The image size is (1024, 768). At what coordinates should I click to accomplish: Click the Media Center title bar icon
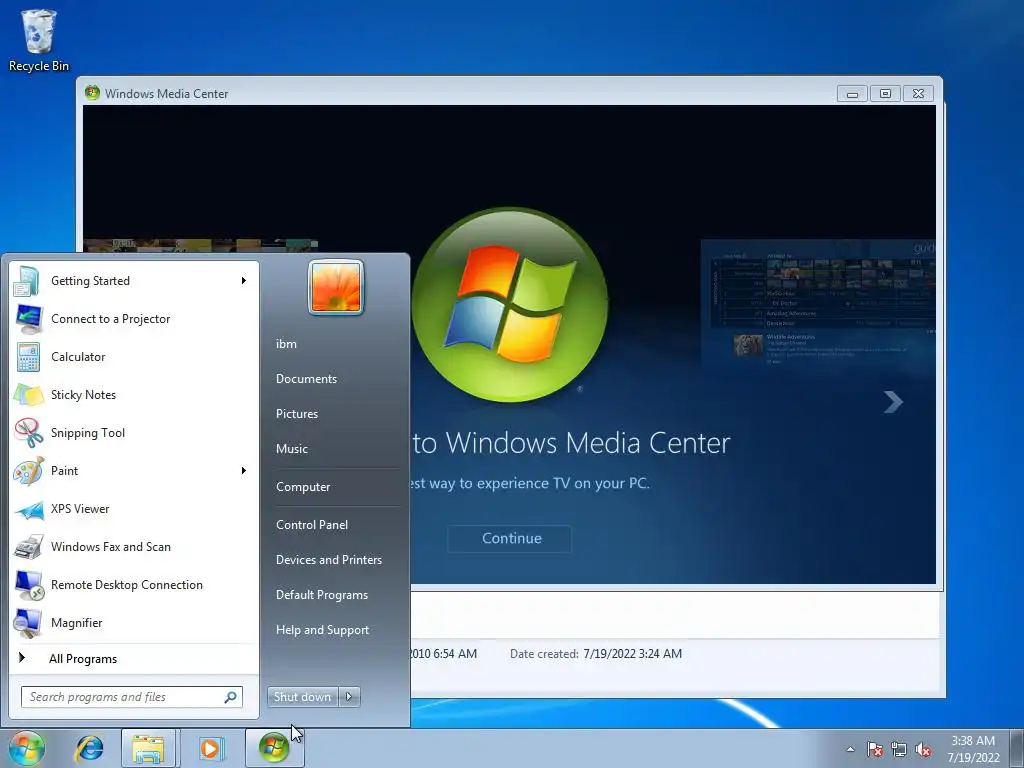[92, 93]
